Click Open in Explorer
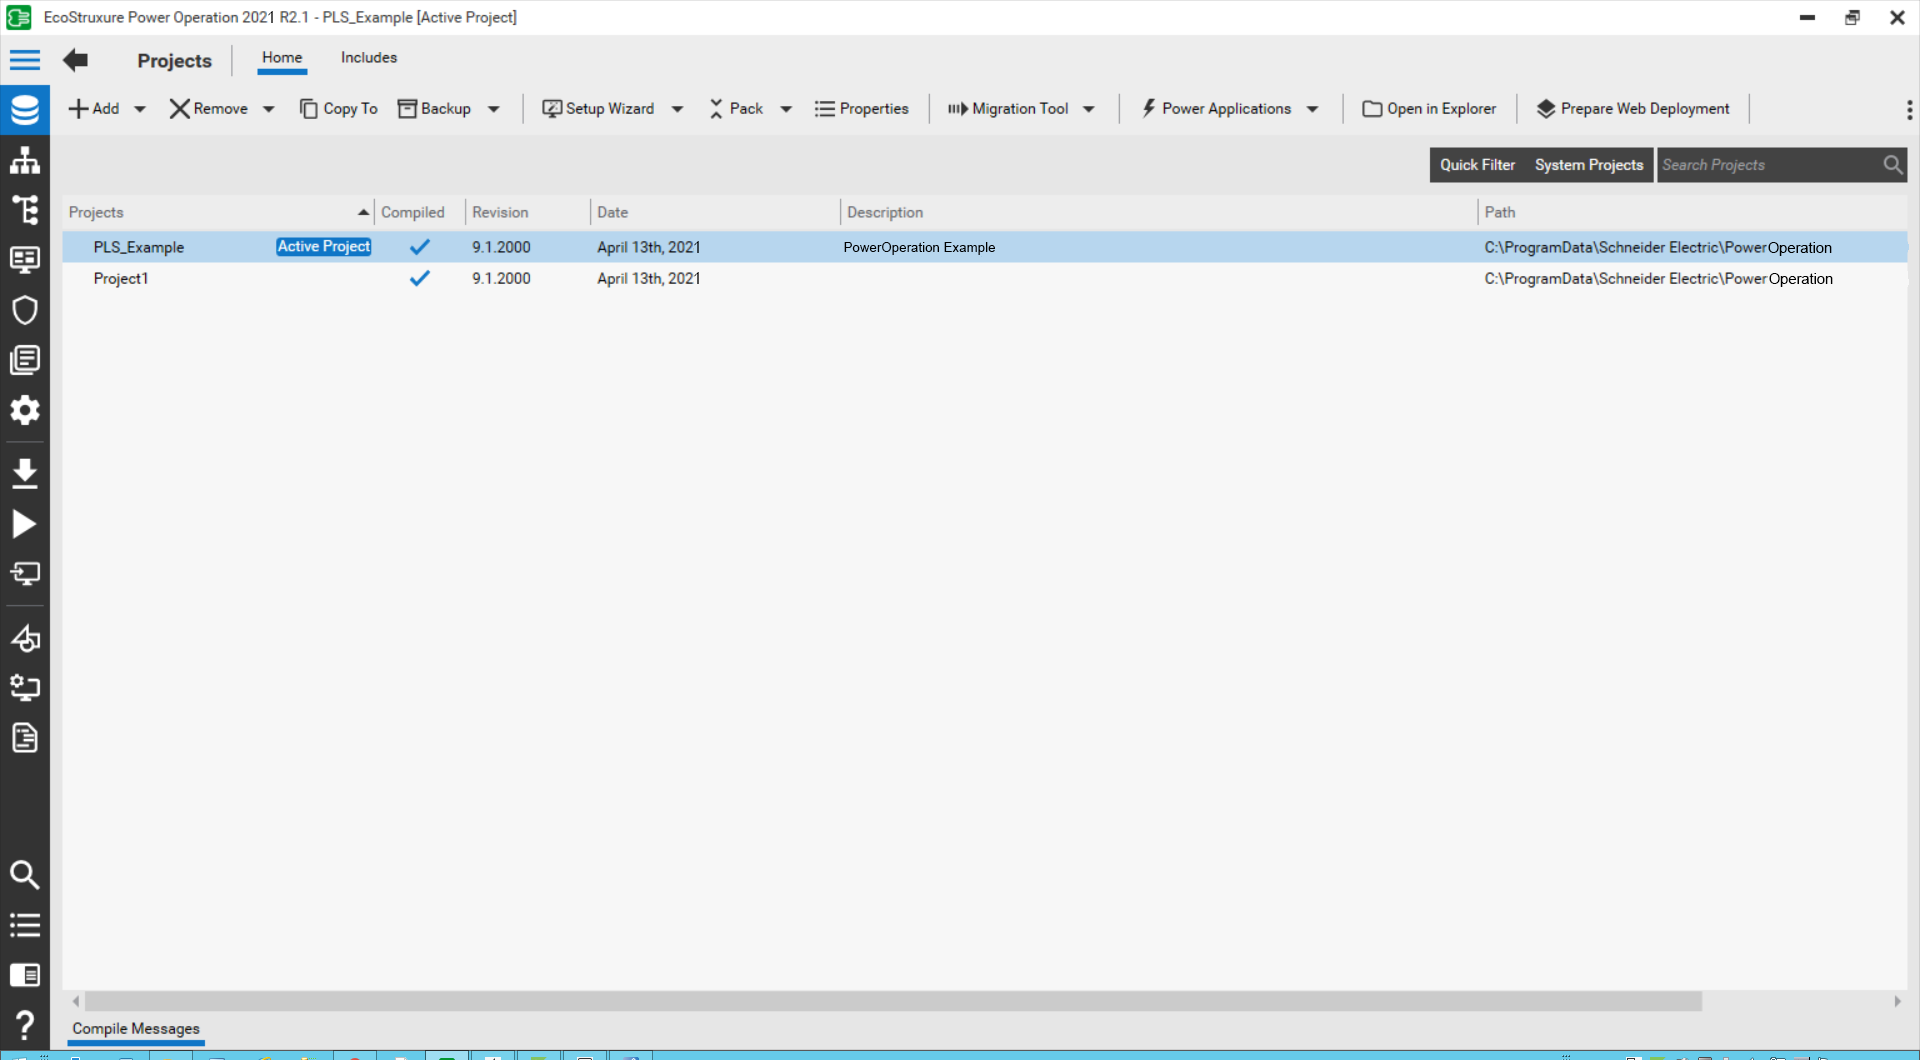Image resolution: width=1920 pixels, height=1060 pixels. click(1430, 109)
